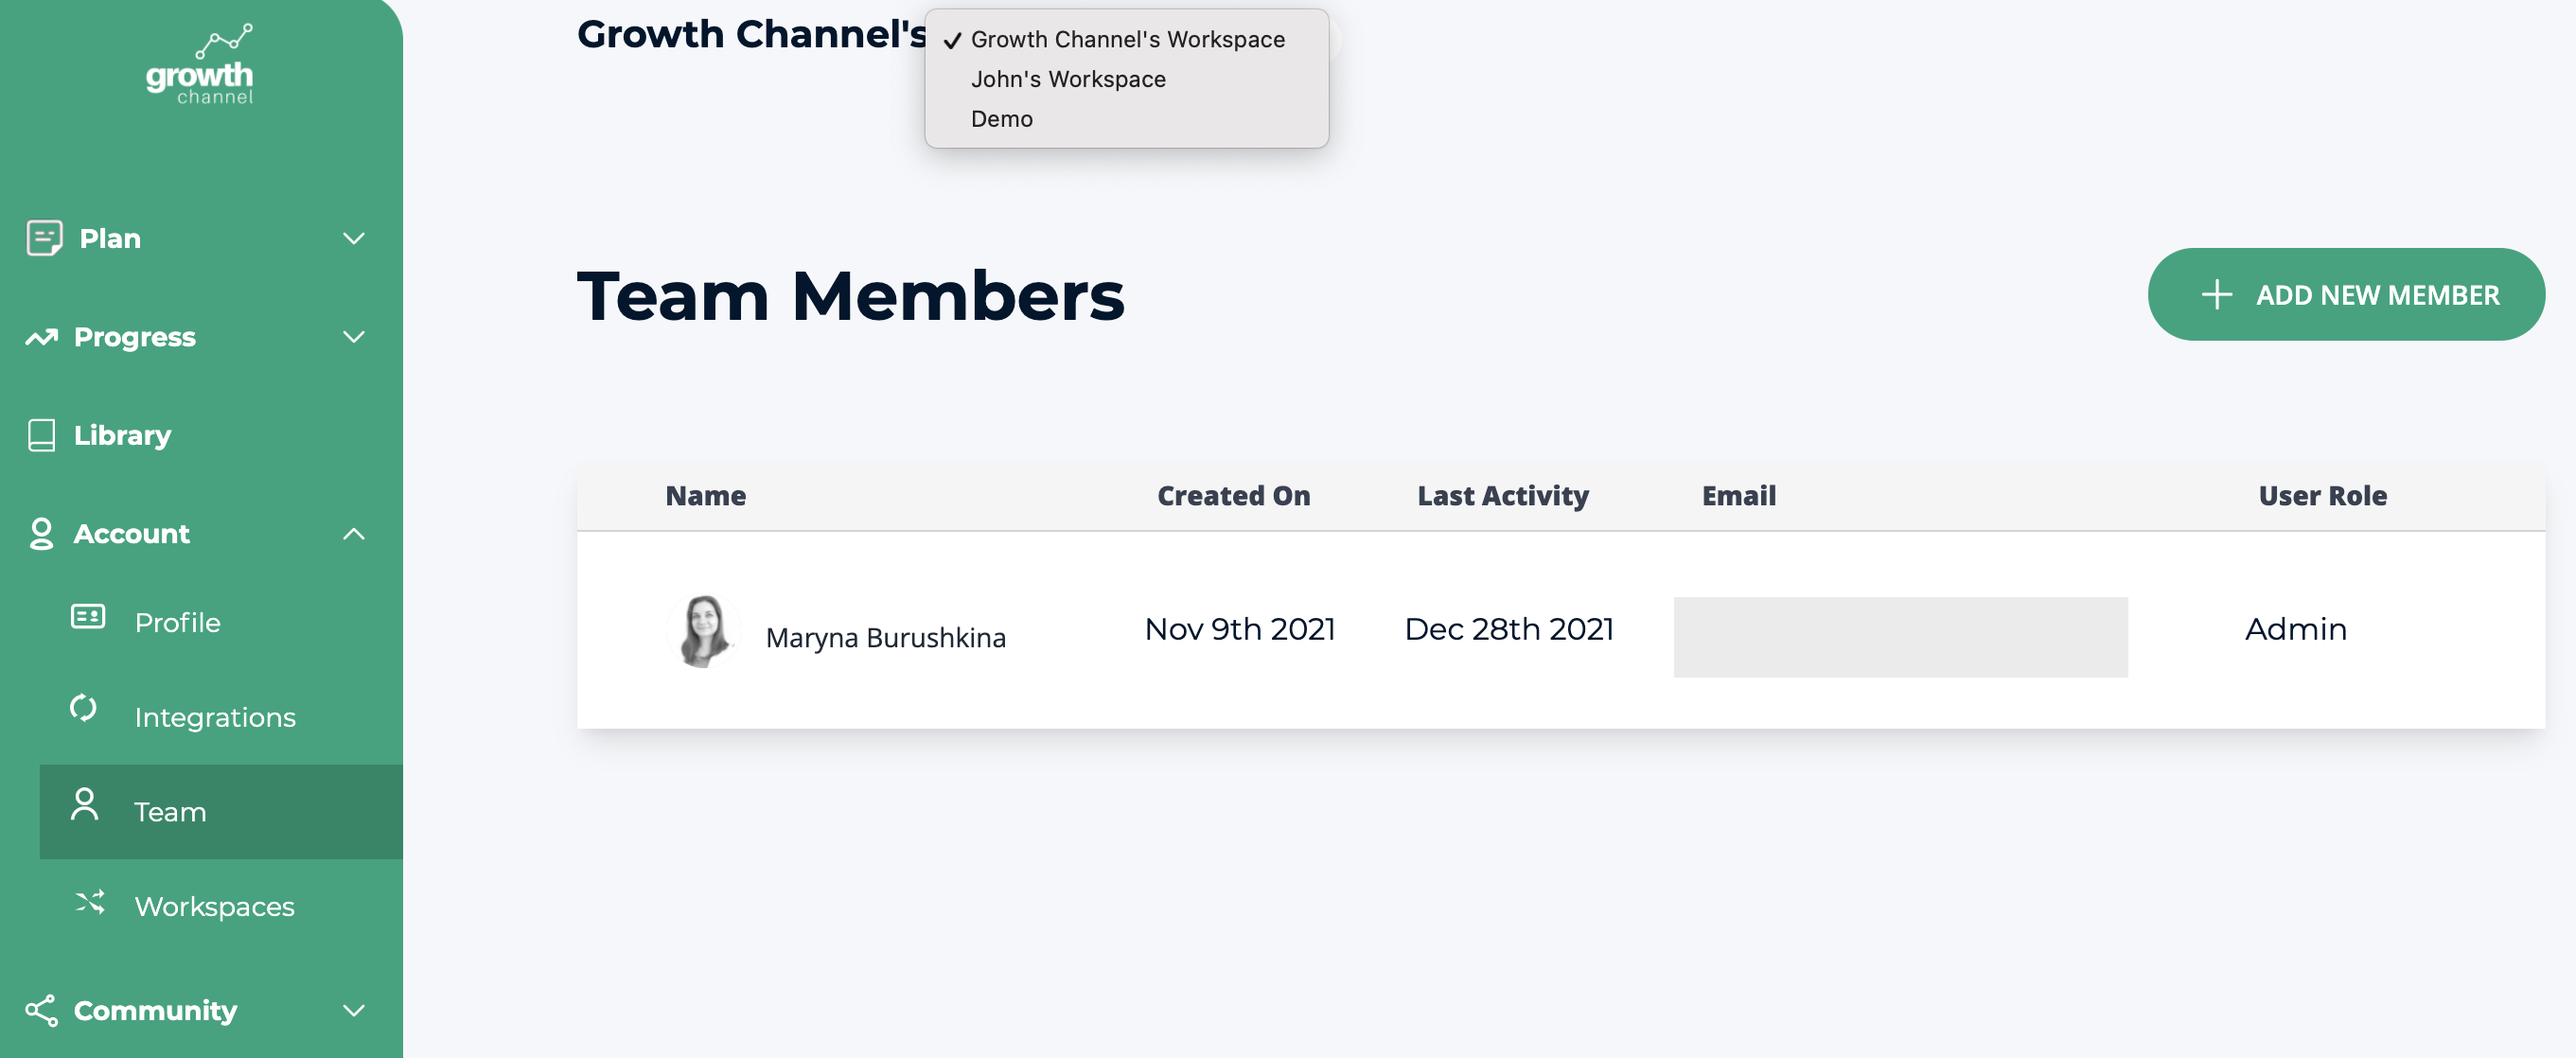Click the redacted email cell
This screenshot has height=1058, width=2576.
1900,637
